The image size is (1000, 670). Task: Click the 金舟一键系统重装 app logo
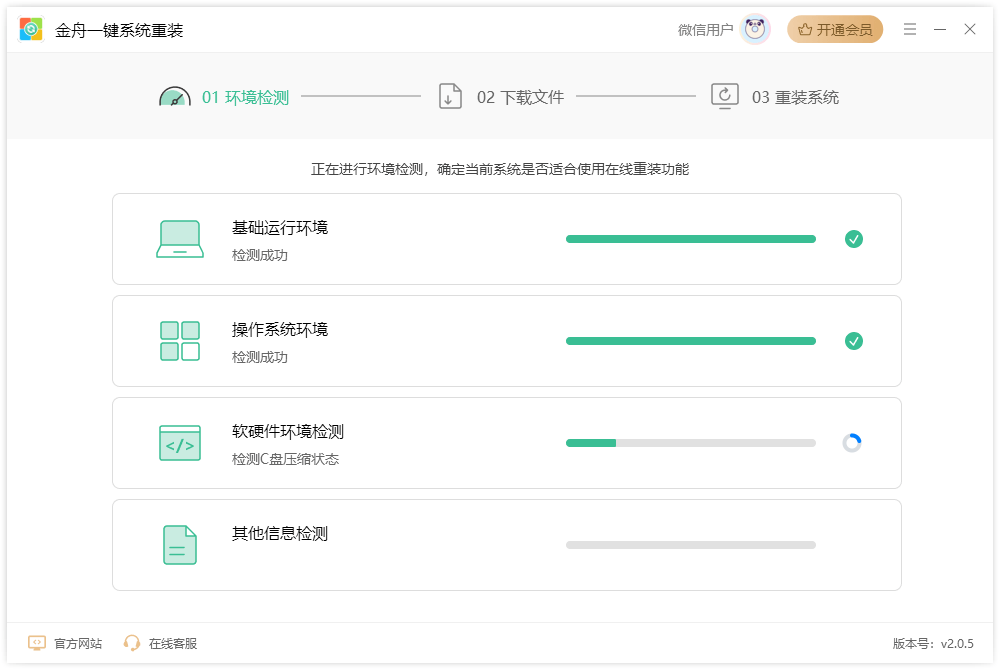31,29
